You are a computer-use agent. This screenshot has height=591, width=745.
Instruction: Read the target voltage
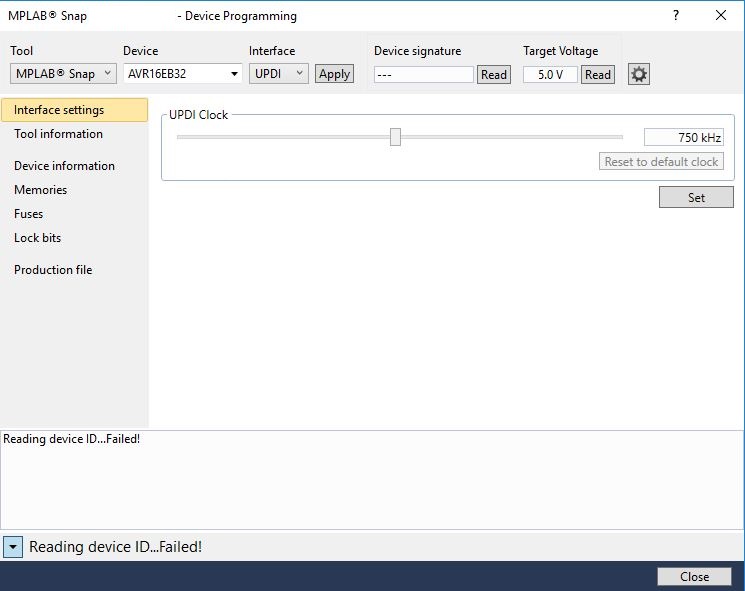[x=598, y=75]
